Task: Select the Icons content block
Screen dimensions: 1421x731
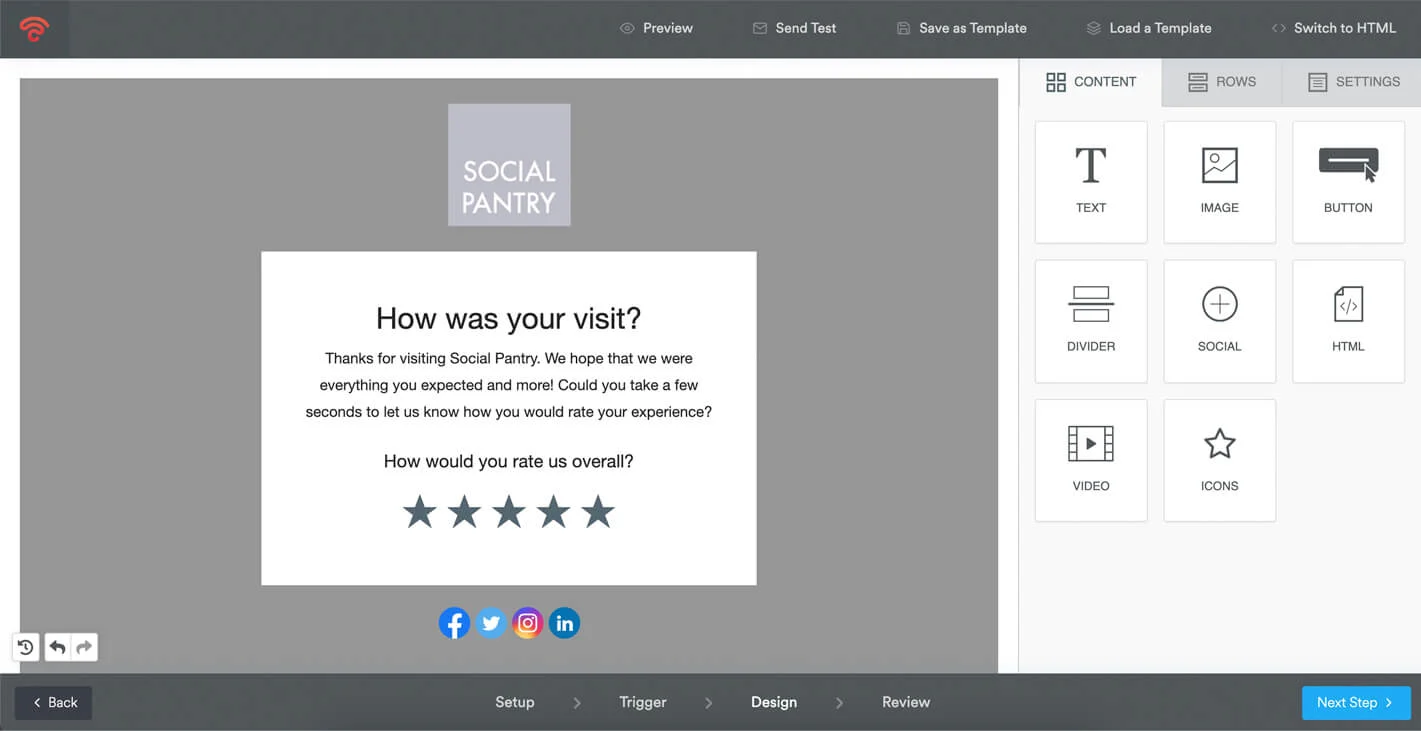Action: click(1220, 460)
